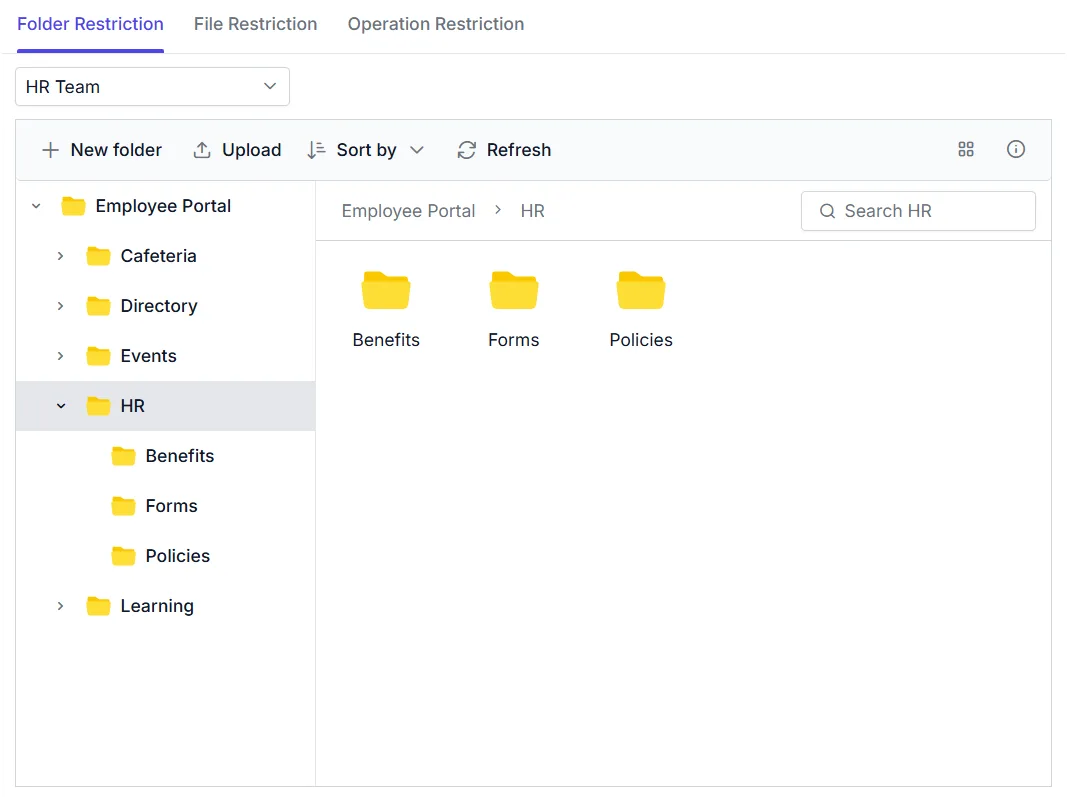
Task: Open the Benefits folder icon in main pane
Action: coord(386,291)
